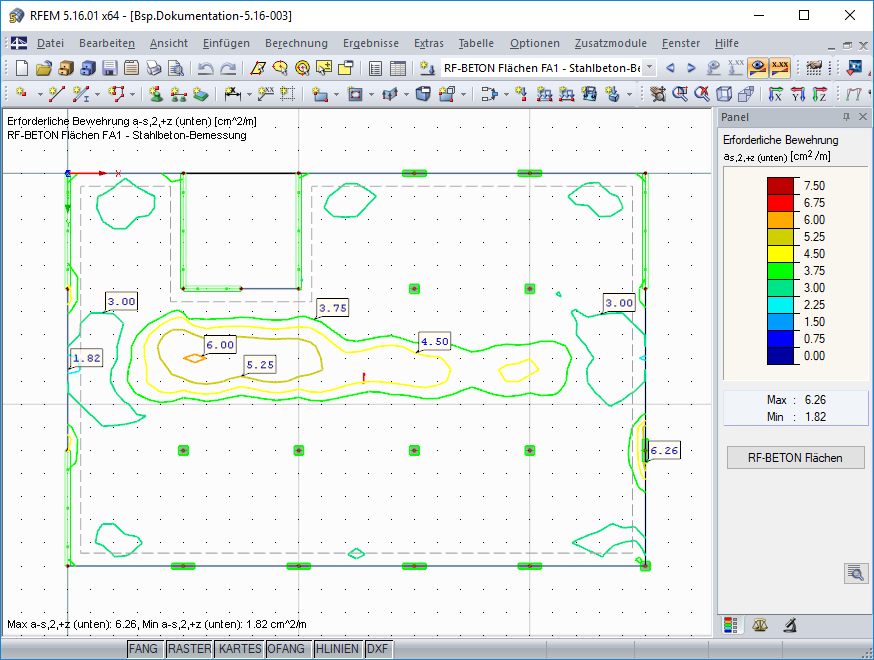The width and height of the screenshot is (874, 660).
Task: Expand polyline tool dropdown arrow
Action: pos(132,94)
